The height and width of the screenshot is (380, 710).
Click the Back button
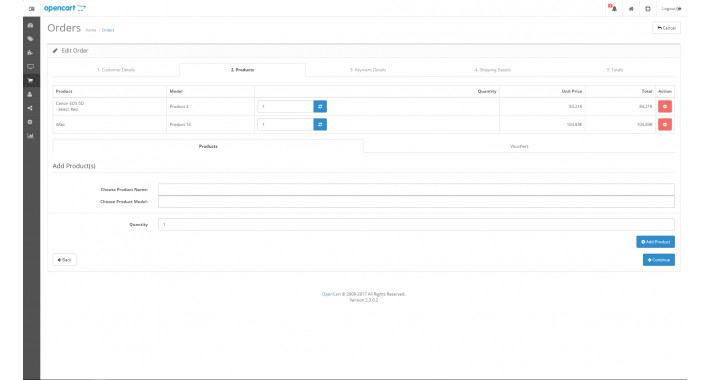(x=64, y=260)
